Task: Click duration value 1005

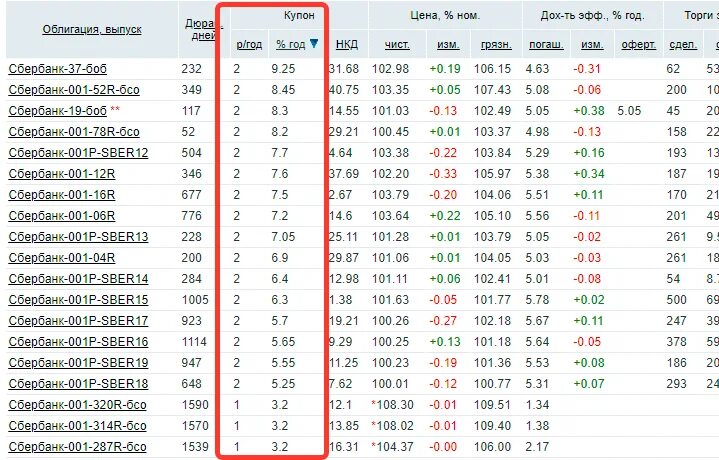Action: (195, 300)
